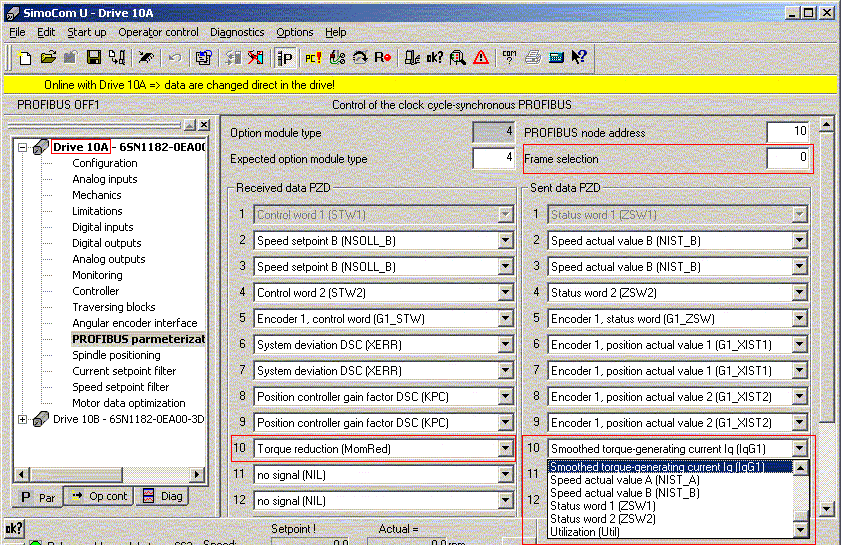Select Spindle positioning in the tree
Image resolution: width=841 pixels, height=545 pixels.
click(x=116, y=355)
